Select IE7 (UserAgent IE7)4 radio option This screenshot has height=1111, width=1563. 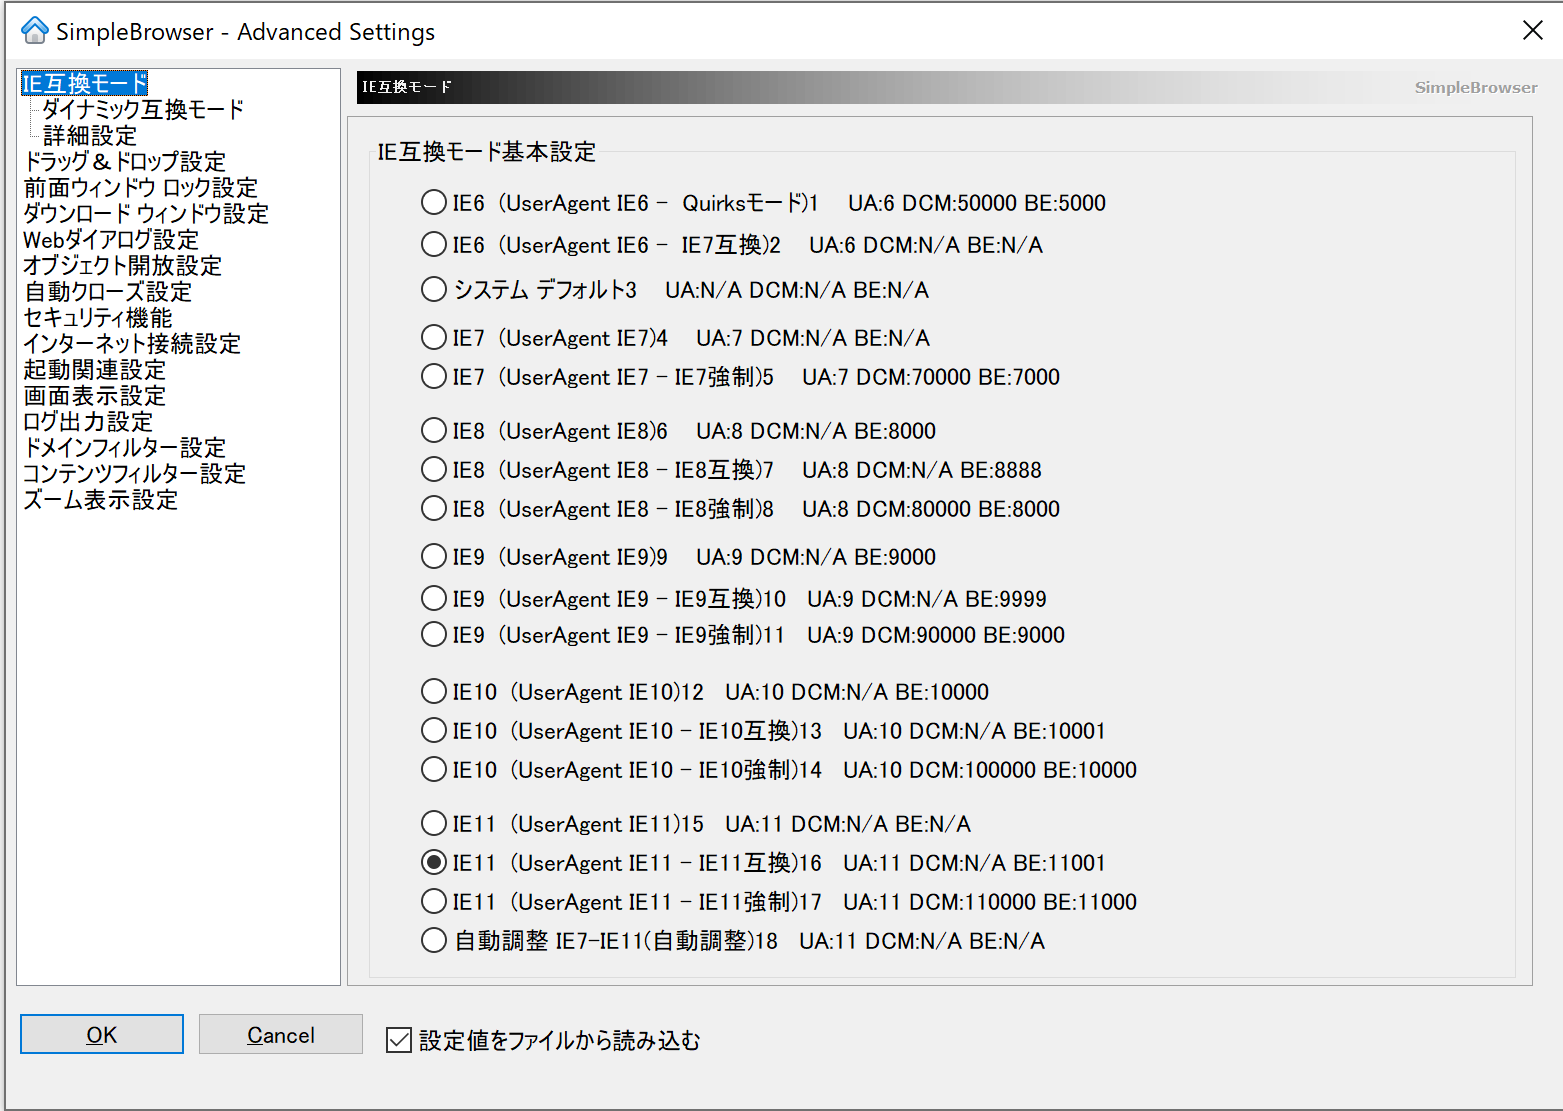click(434, 338)
